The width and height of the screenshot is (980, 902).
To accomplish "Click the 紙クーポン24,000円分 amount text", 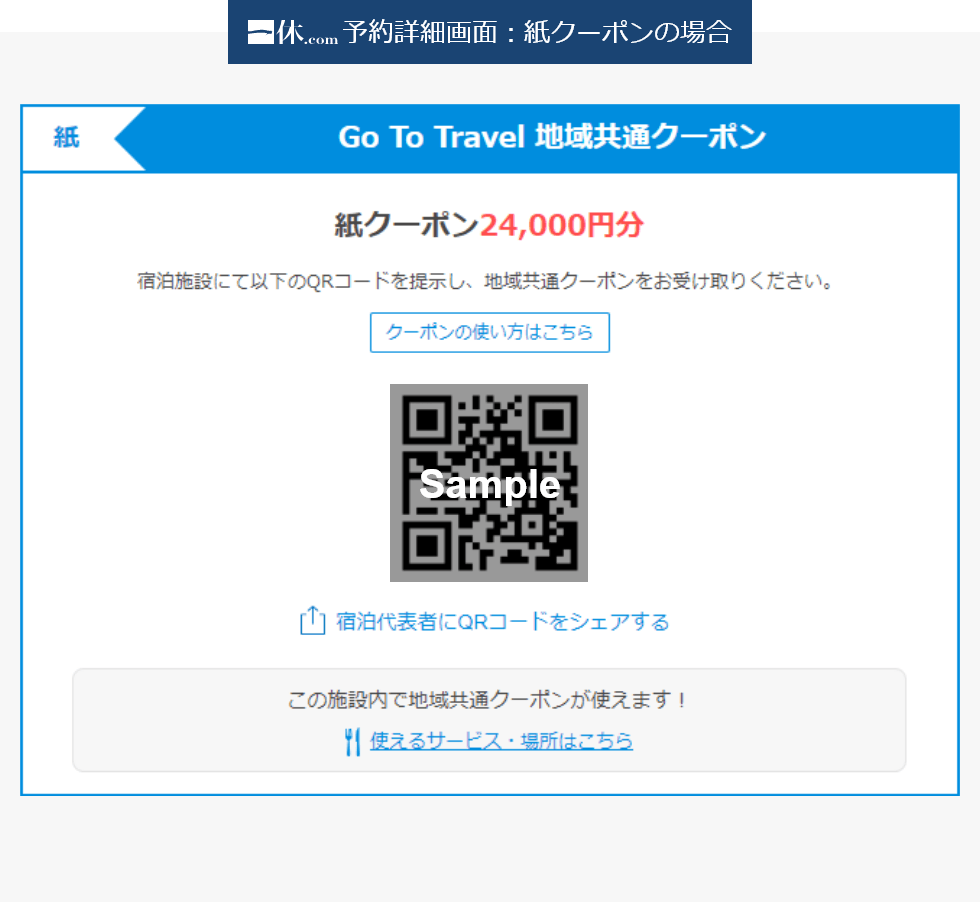I will click(489, 224).
